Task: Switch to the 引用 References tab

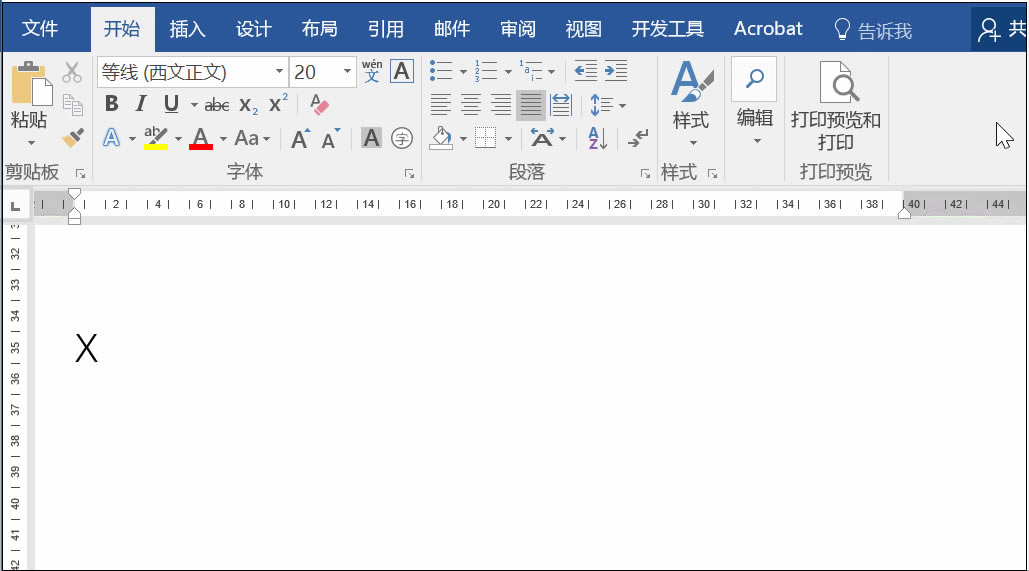Action: (386, 29)
